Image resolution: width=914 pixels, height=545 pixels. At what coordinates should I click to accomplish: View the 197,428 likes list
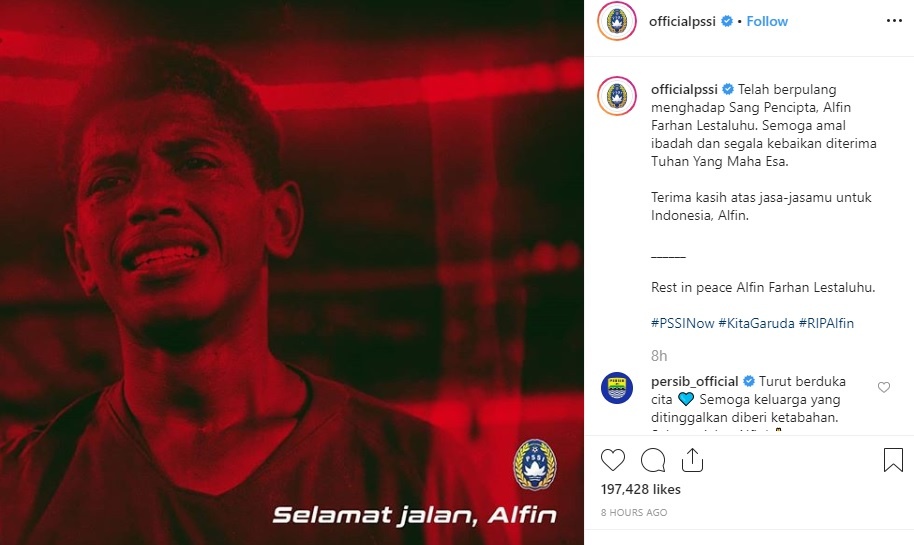[x=641, y=489]
